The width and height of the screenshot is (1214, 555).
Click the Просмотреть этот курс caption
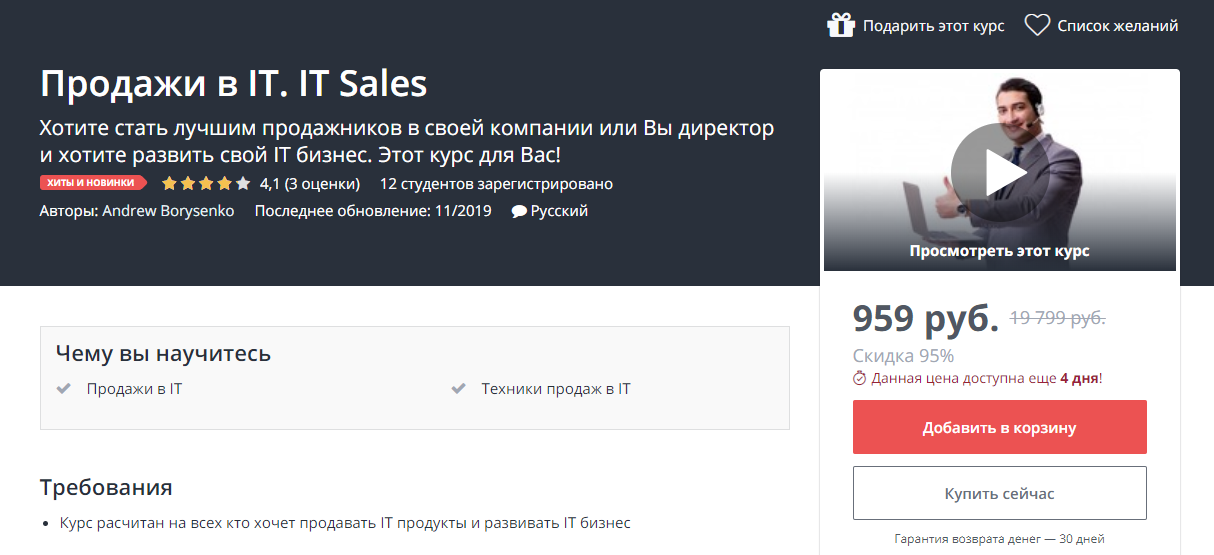(x=999, y=251)
